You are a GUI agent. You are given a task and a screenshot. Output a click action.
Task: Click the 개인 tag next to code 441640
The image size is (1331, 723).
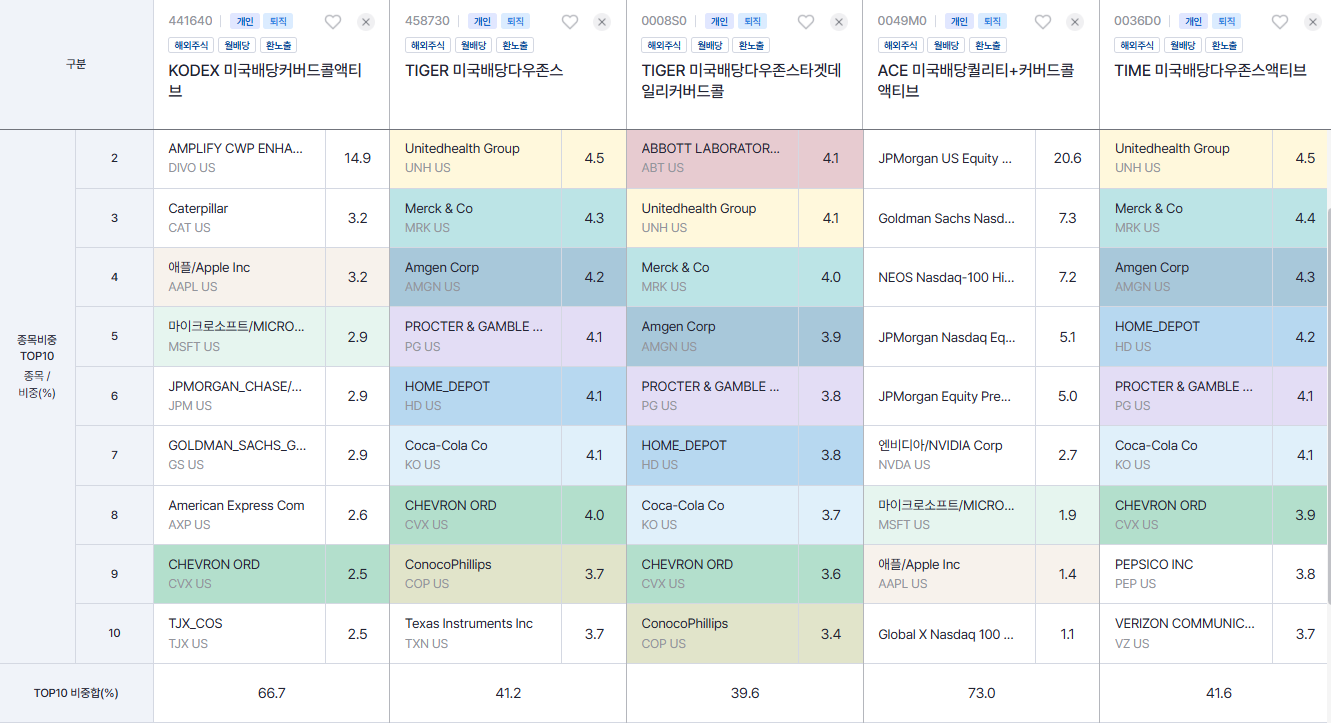pyautogui.click(x=244, y=21)
